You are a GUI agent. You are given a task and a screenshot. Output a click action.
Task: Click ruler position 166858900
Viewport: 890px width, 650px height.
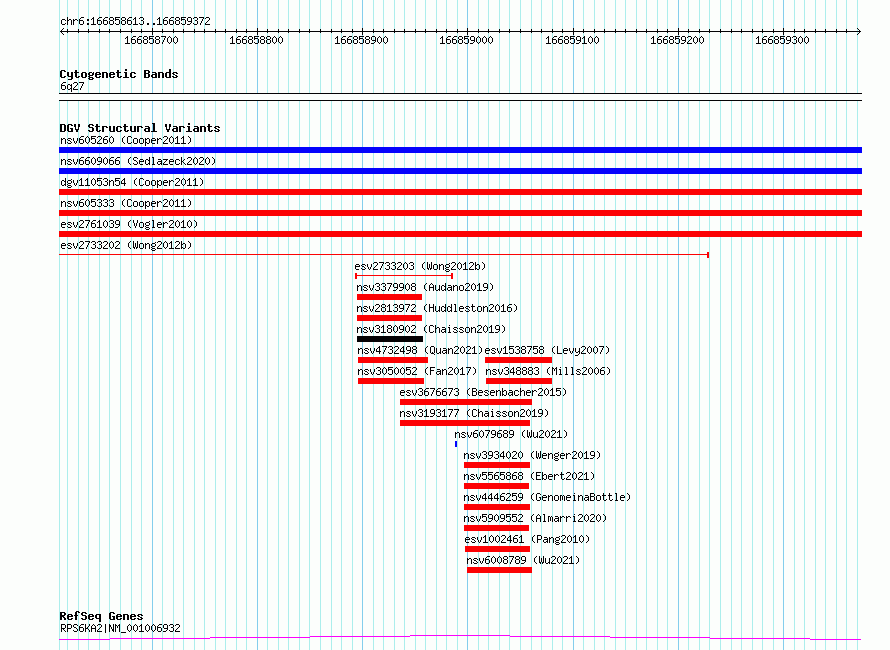click(362, 40)
